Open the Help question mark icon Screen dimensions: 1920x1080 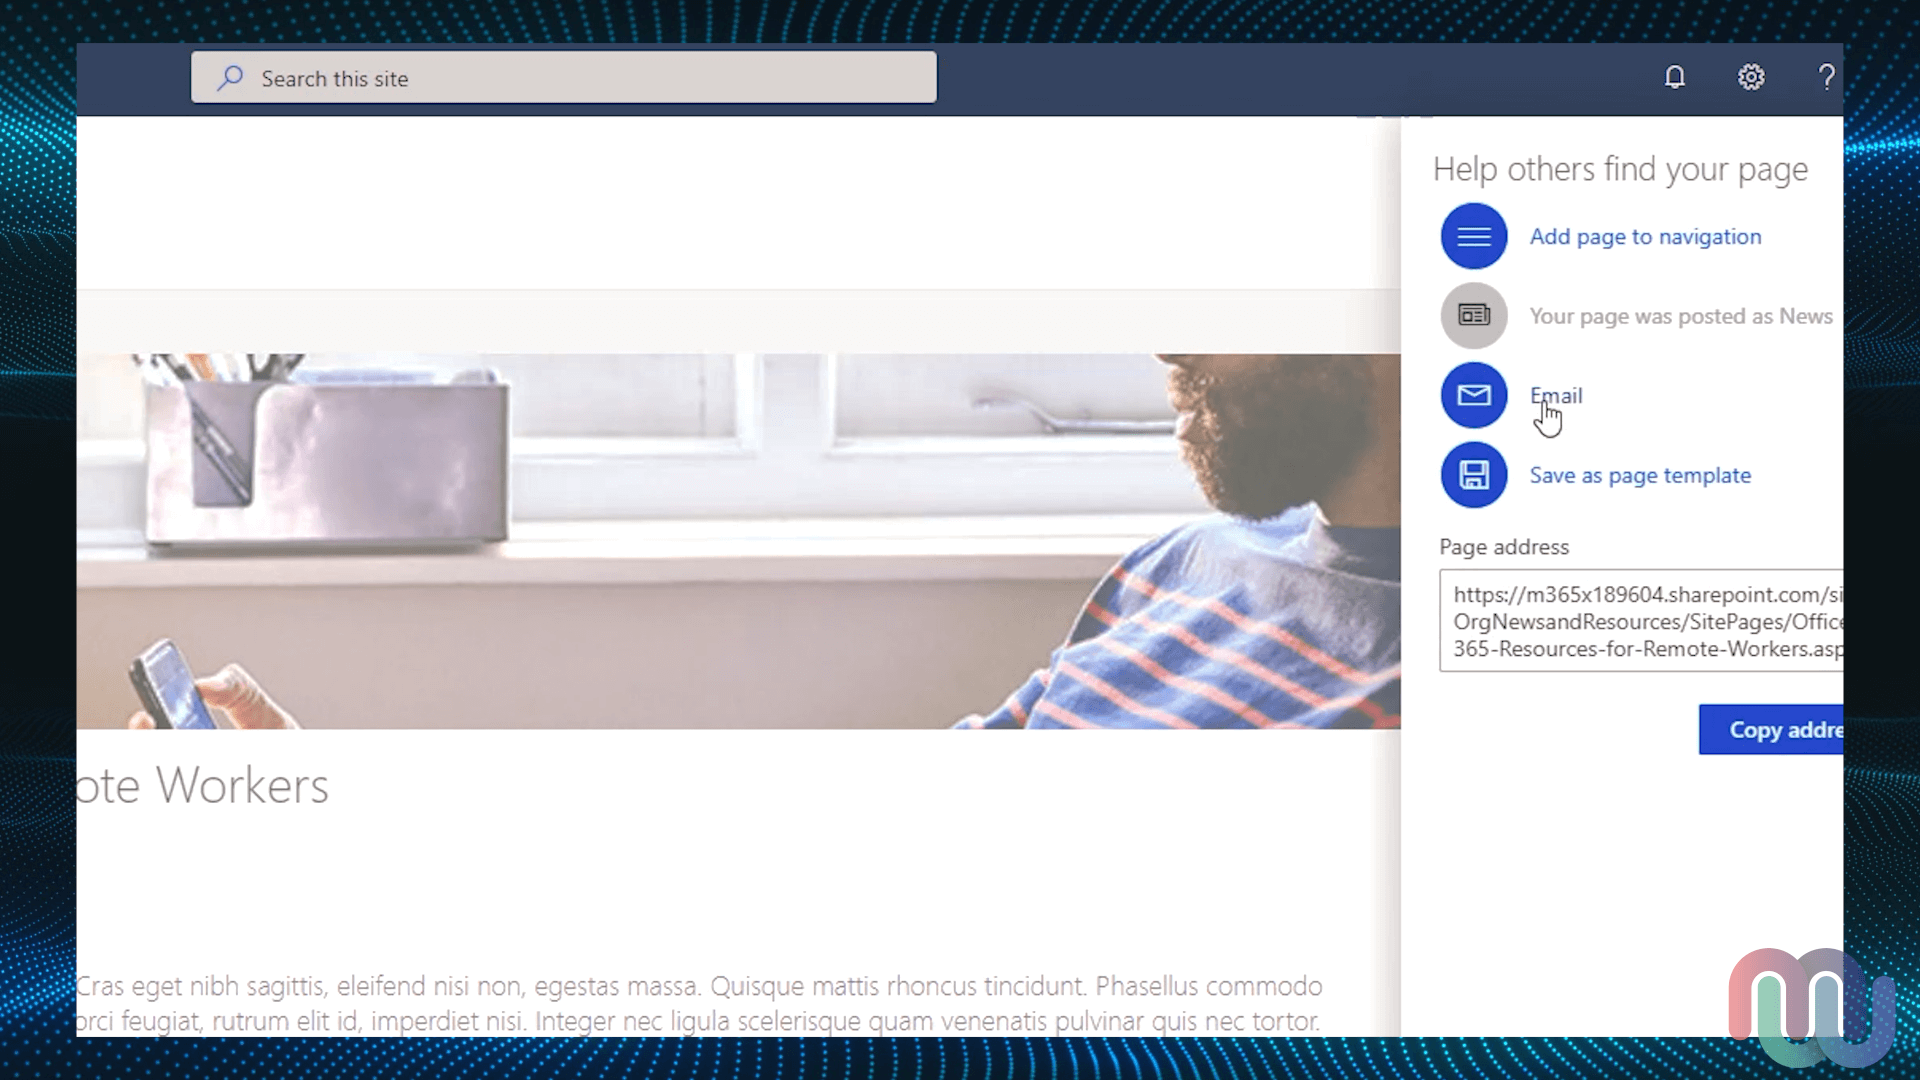point(1826,76)
